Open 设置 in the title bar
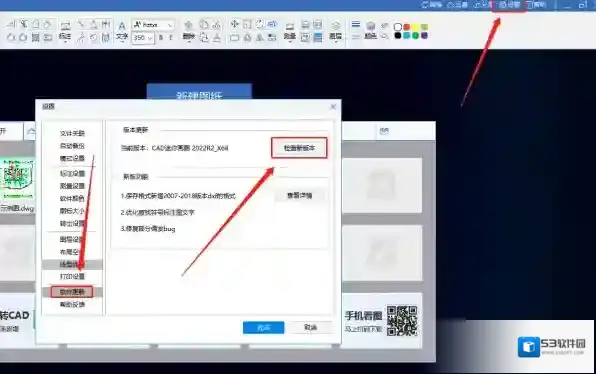Image resolution: width=596 pixels, height=374 pixels. [509, 5]
